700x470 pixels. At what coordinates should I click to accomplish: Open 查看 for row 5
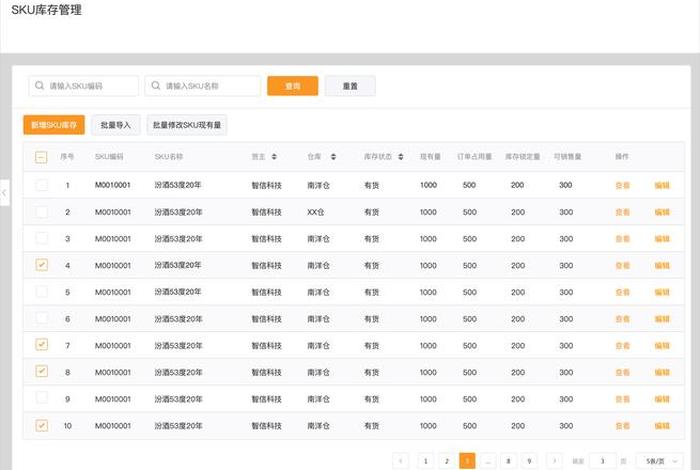click(x=622, y=292)
